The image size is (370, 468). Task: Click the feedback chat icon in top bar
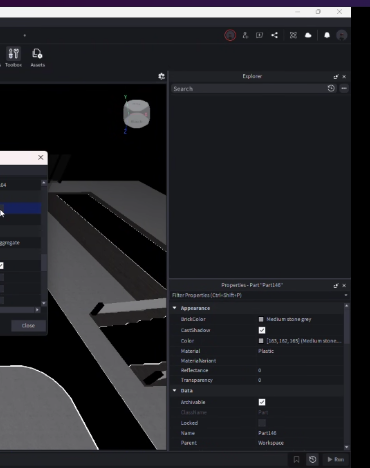click(x=259, y=35)
